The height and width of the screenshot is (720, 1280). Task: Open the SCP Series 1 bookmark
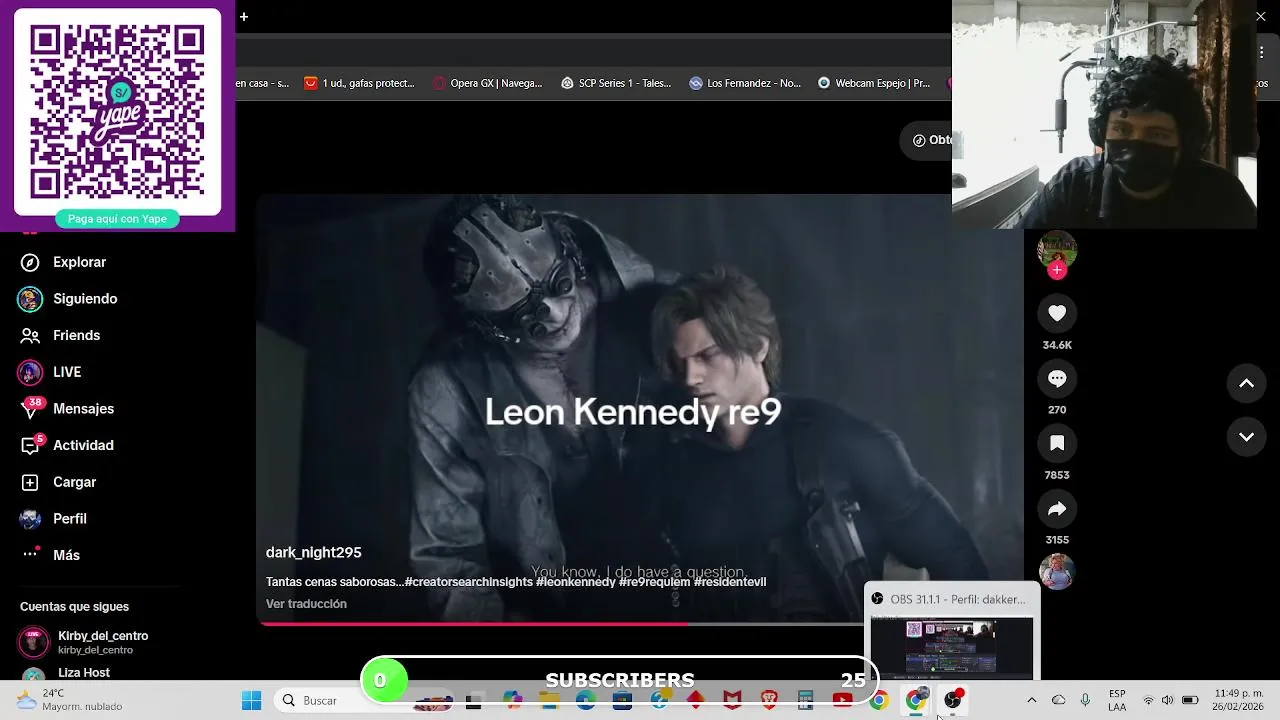pos(616,83)
